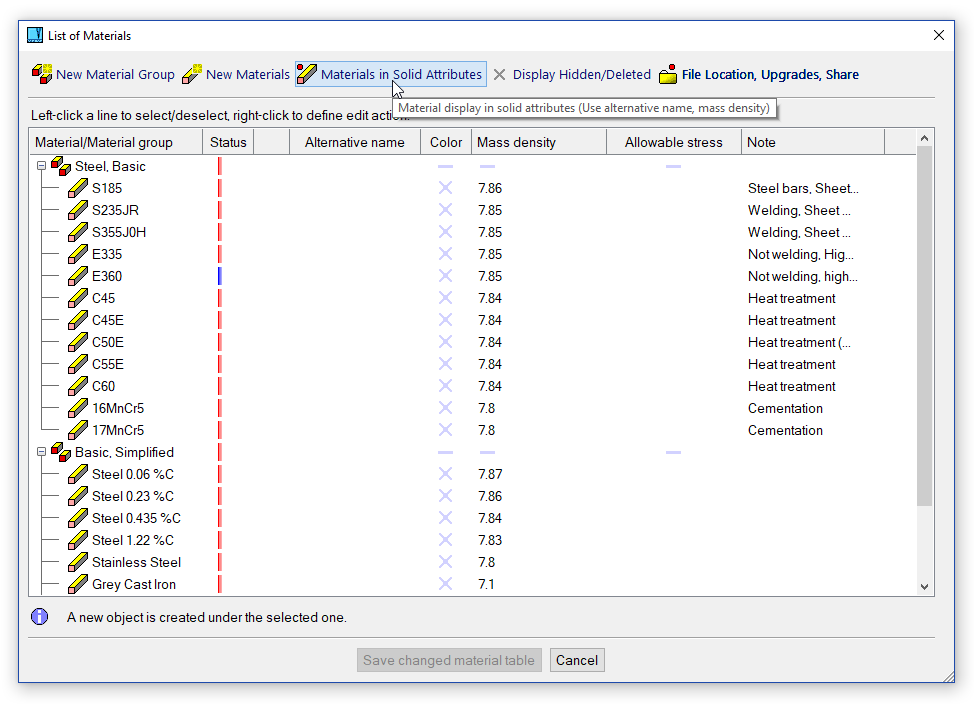Image resolution: width=974 pixels, height=704 pixels.
Task: Click the Allowable stress column header
Action: (x=673, y=142)
